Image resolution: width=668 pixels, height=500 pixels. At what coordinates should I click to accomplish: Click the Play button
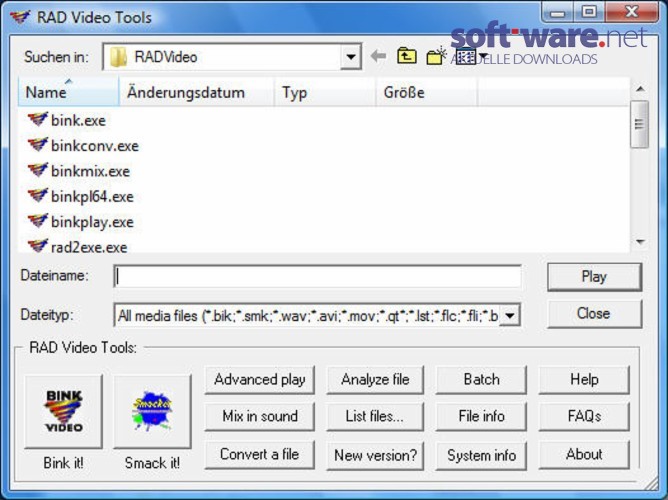click(x=594, y=277)
